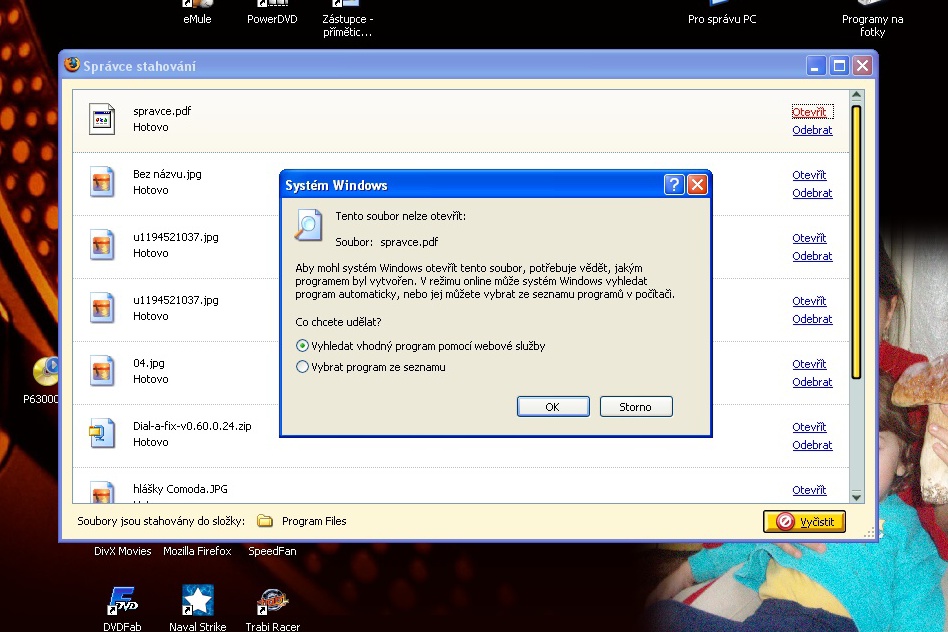Select the Mozilla Firefox desktop label
This screenshot has width=948, height=632.
click(197, 551)
